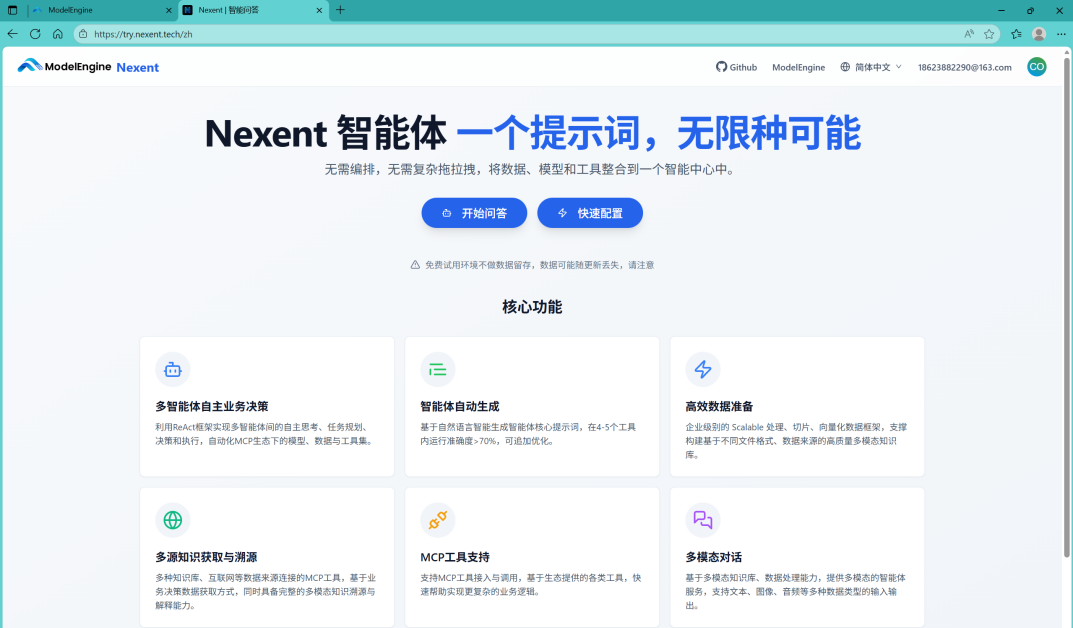Click the 高效数据准备 card title

click(x=719, y=406)
